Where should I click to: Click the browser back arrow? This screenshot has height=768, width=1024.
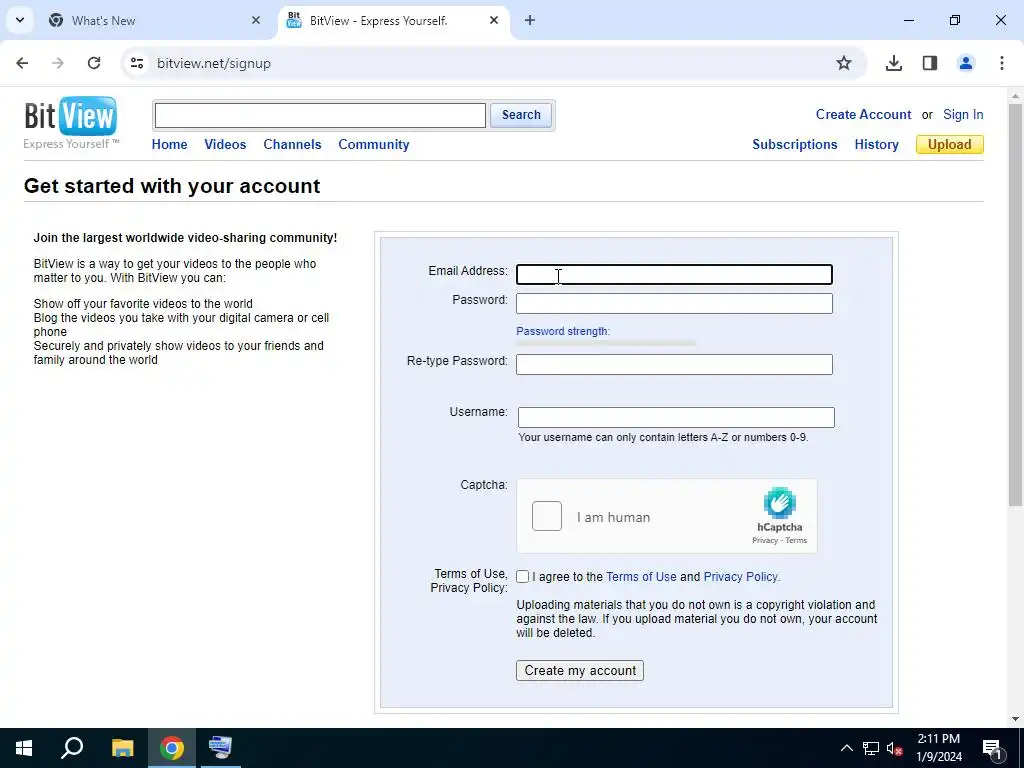[x=22, y=63]
